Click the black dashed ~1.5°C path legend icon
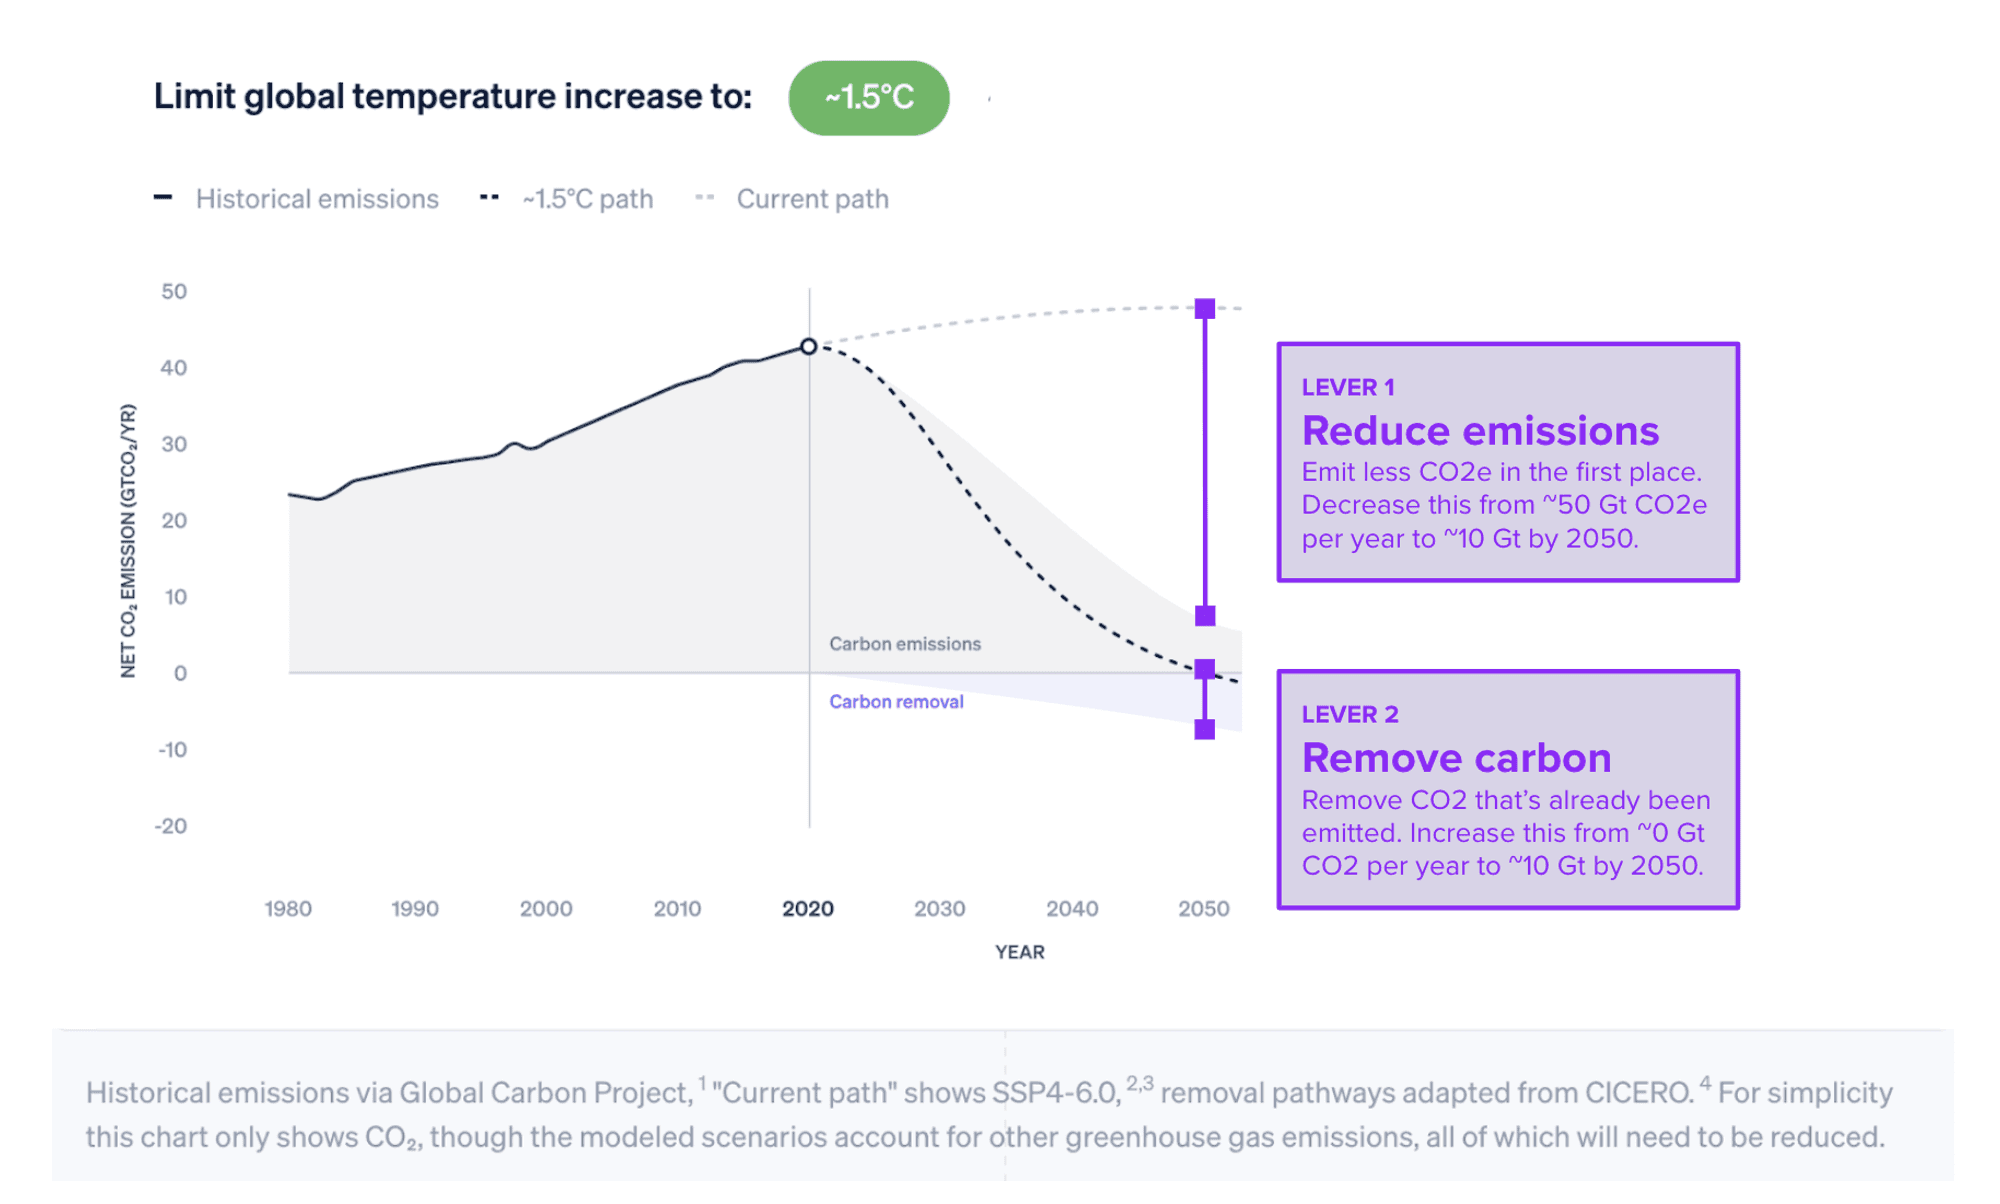Viewport: 2000px width, 1204px height. (489, 197)
